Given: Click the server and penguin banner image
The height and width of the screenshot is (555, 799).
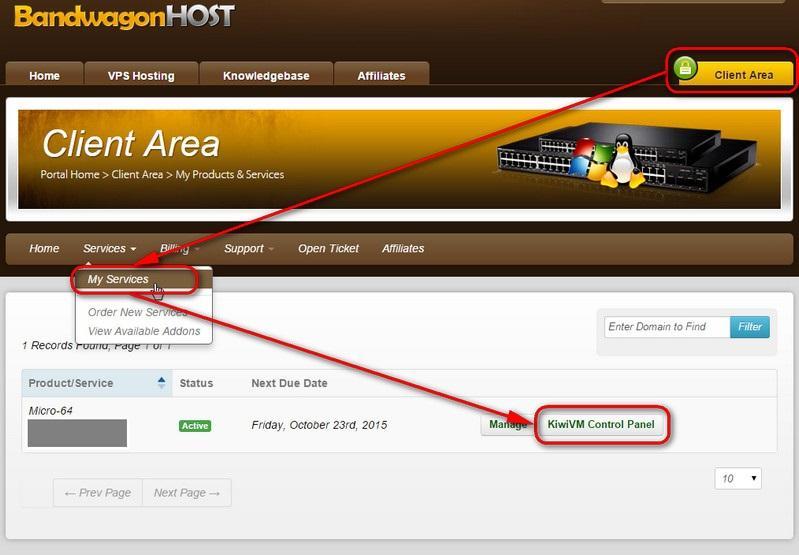Looking at the screenshot, I should (626, 156).
